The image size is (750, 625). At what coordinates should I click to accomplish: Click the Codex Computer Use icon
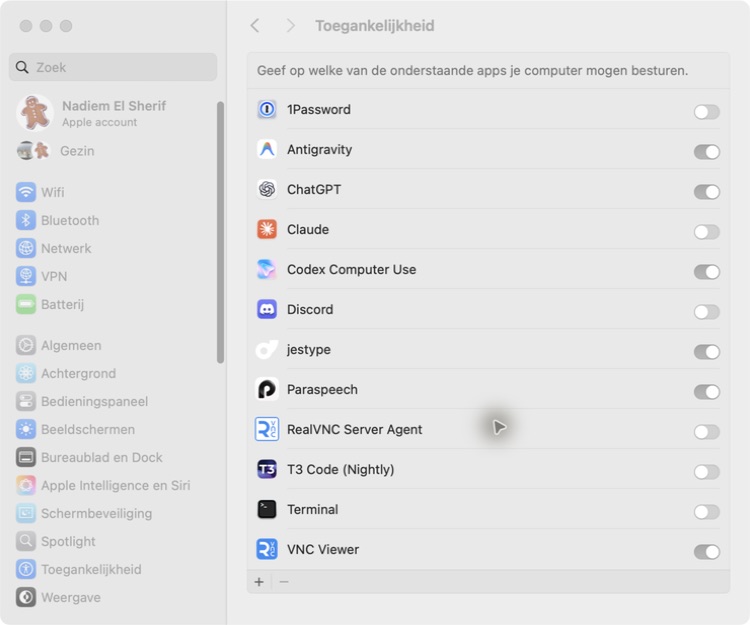point(267,270)
